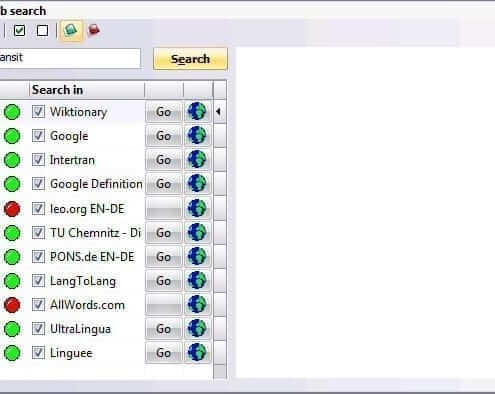Open Google globe browser icon
Screen dimensions: 495x394
tap(197, 135)
